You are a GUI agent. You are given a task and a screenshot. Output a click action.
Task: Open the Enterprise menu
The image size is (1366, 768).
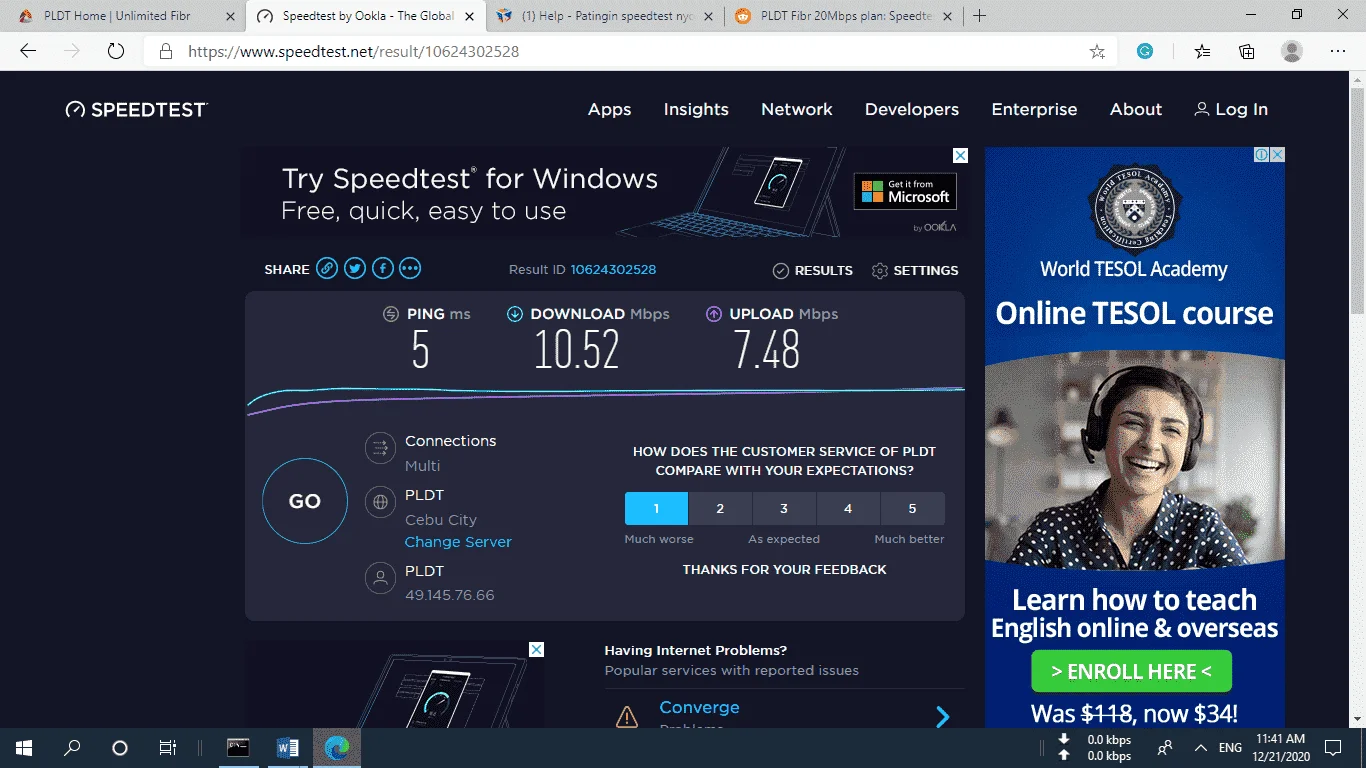[x=1034, y=110]
